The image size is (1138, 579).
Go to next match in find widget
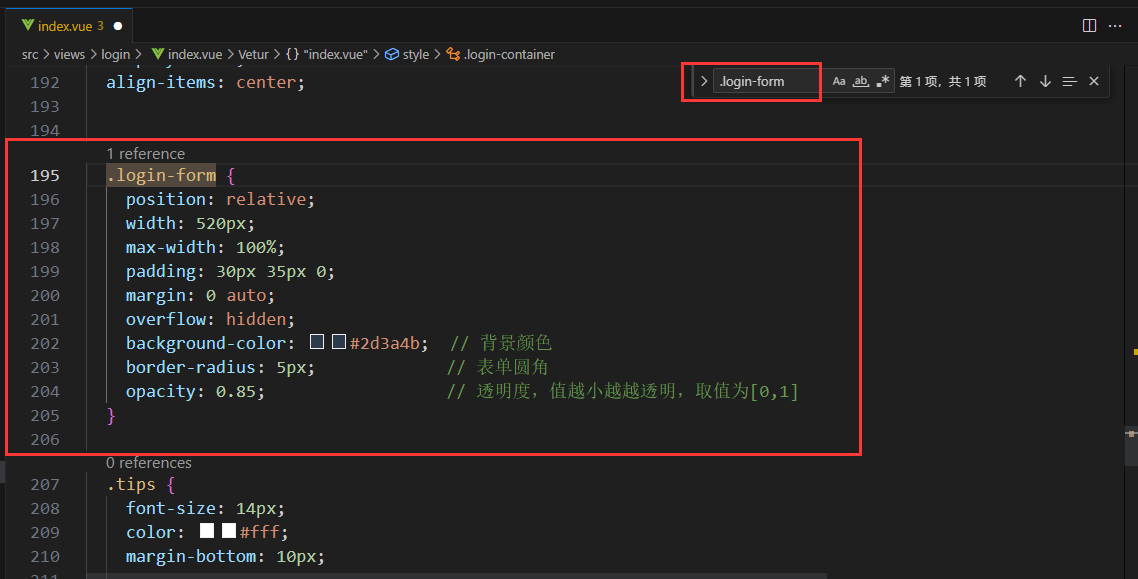click(1045, 81)
